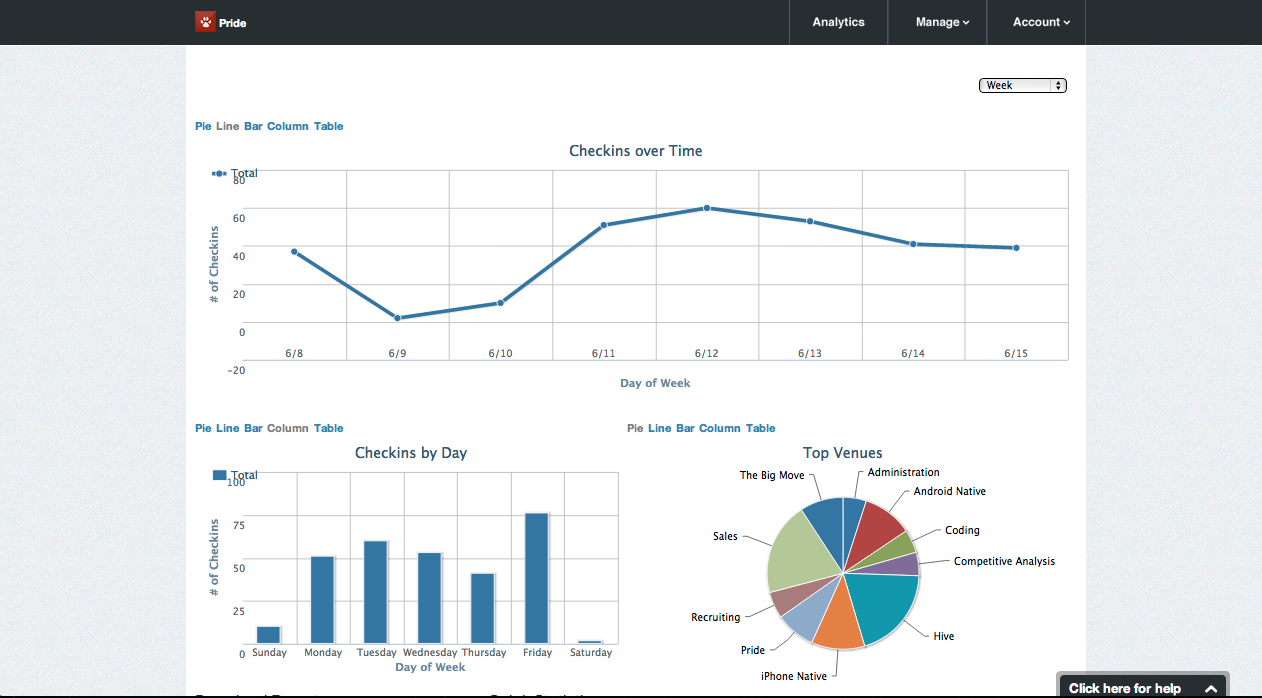Switch Checkins over Time chart to Bar
1262x698 pixels.
click(x=253, y=127)
